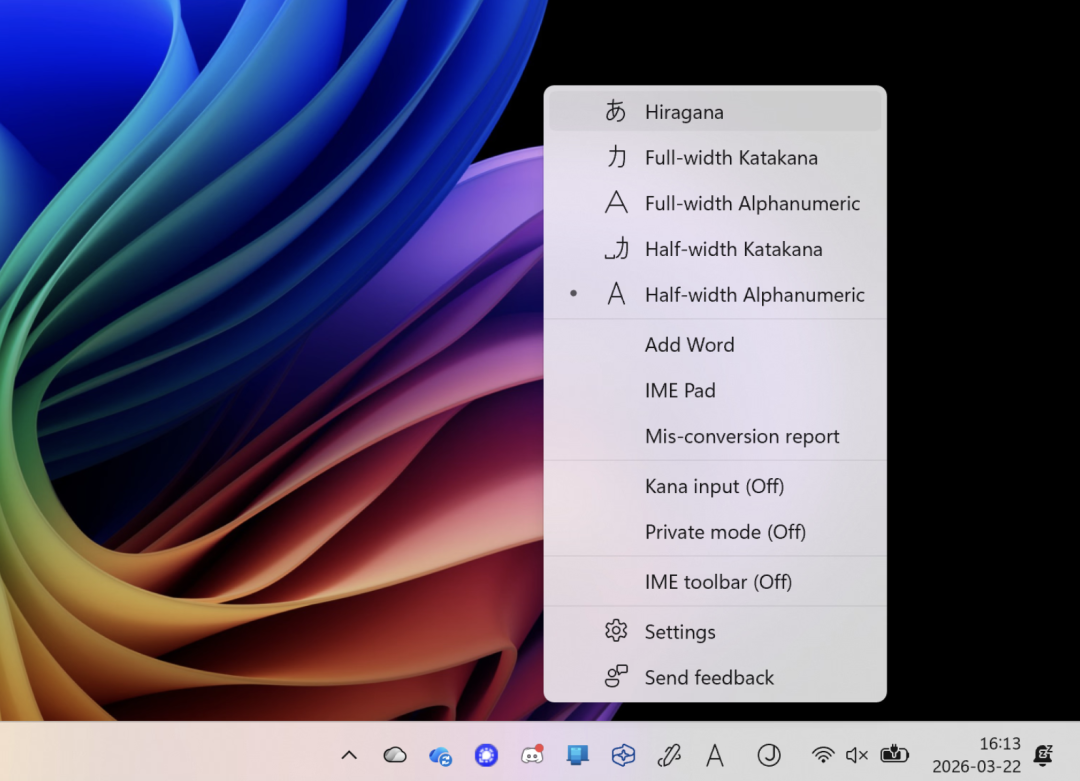Select Hiragana mode via the あ icon
The width and height of the screenshot is (1080, 781).
[618, 112]
